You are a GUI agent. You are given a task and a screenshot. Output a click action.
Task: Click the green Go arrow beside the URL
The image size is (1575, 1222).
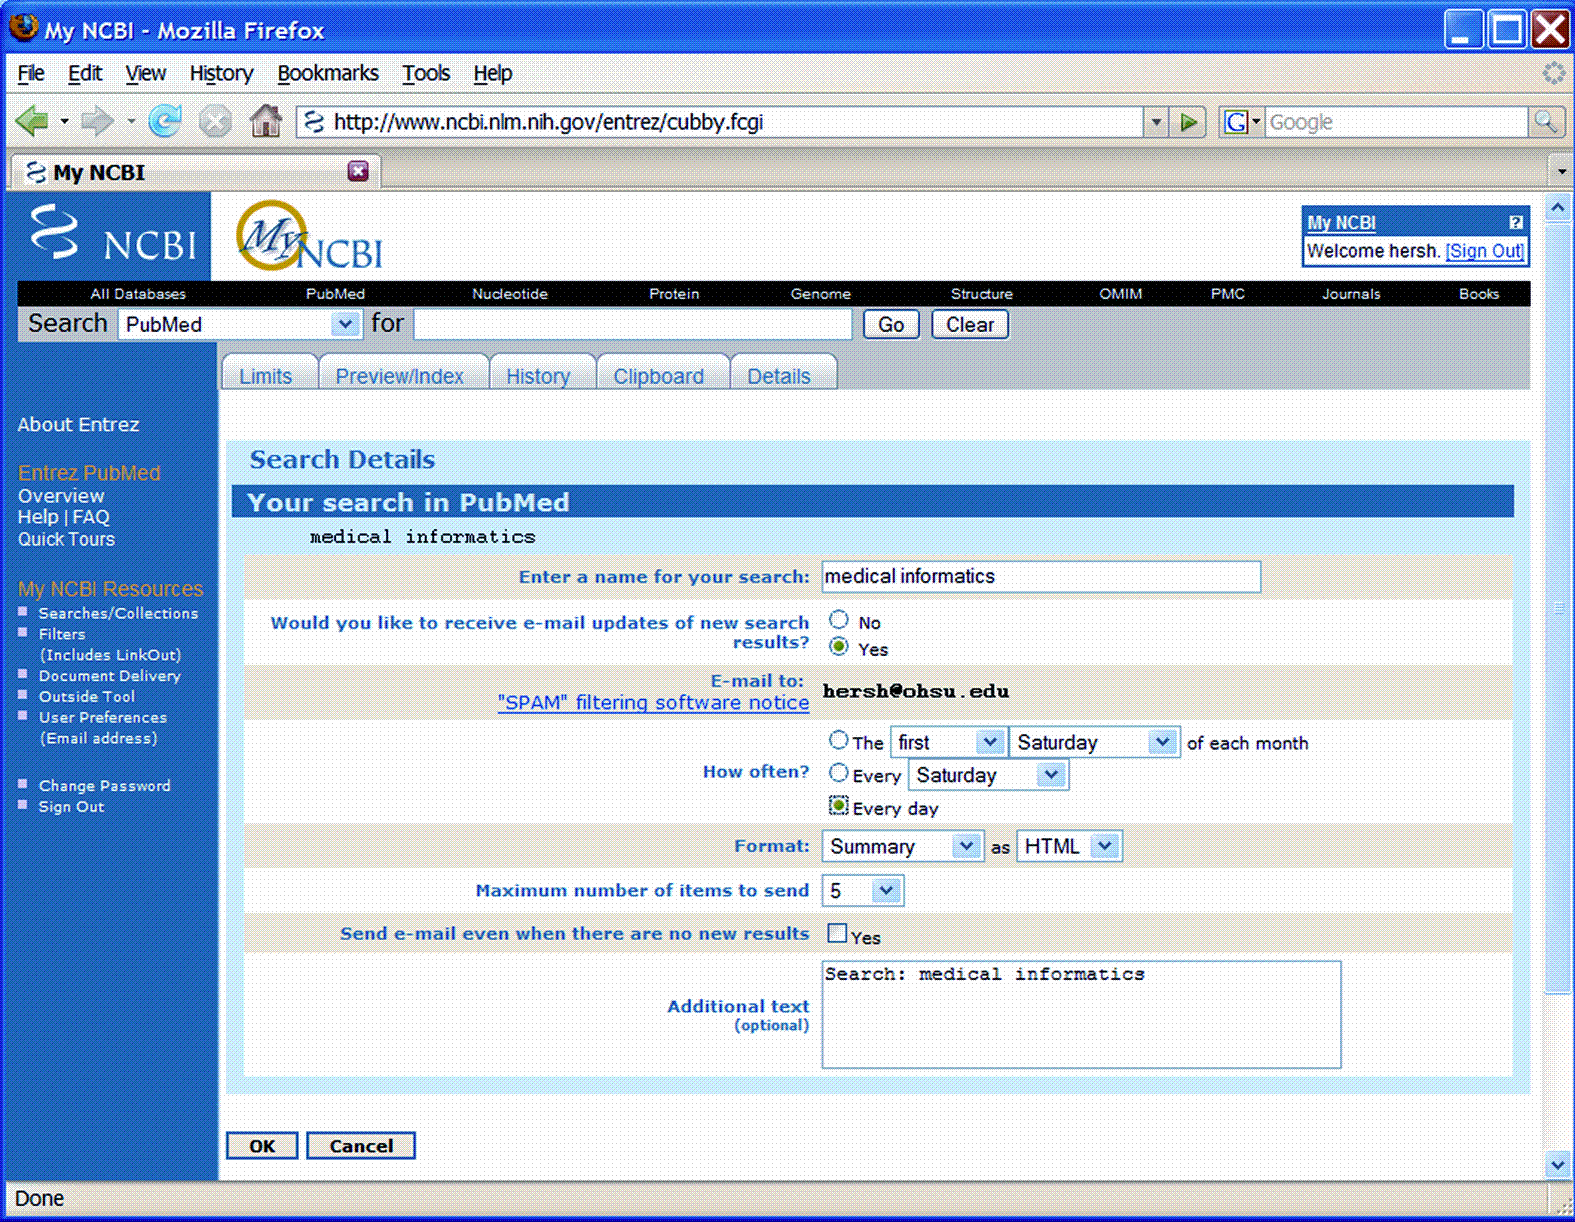(x=1189, y=122)
